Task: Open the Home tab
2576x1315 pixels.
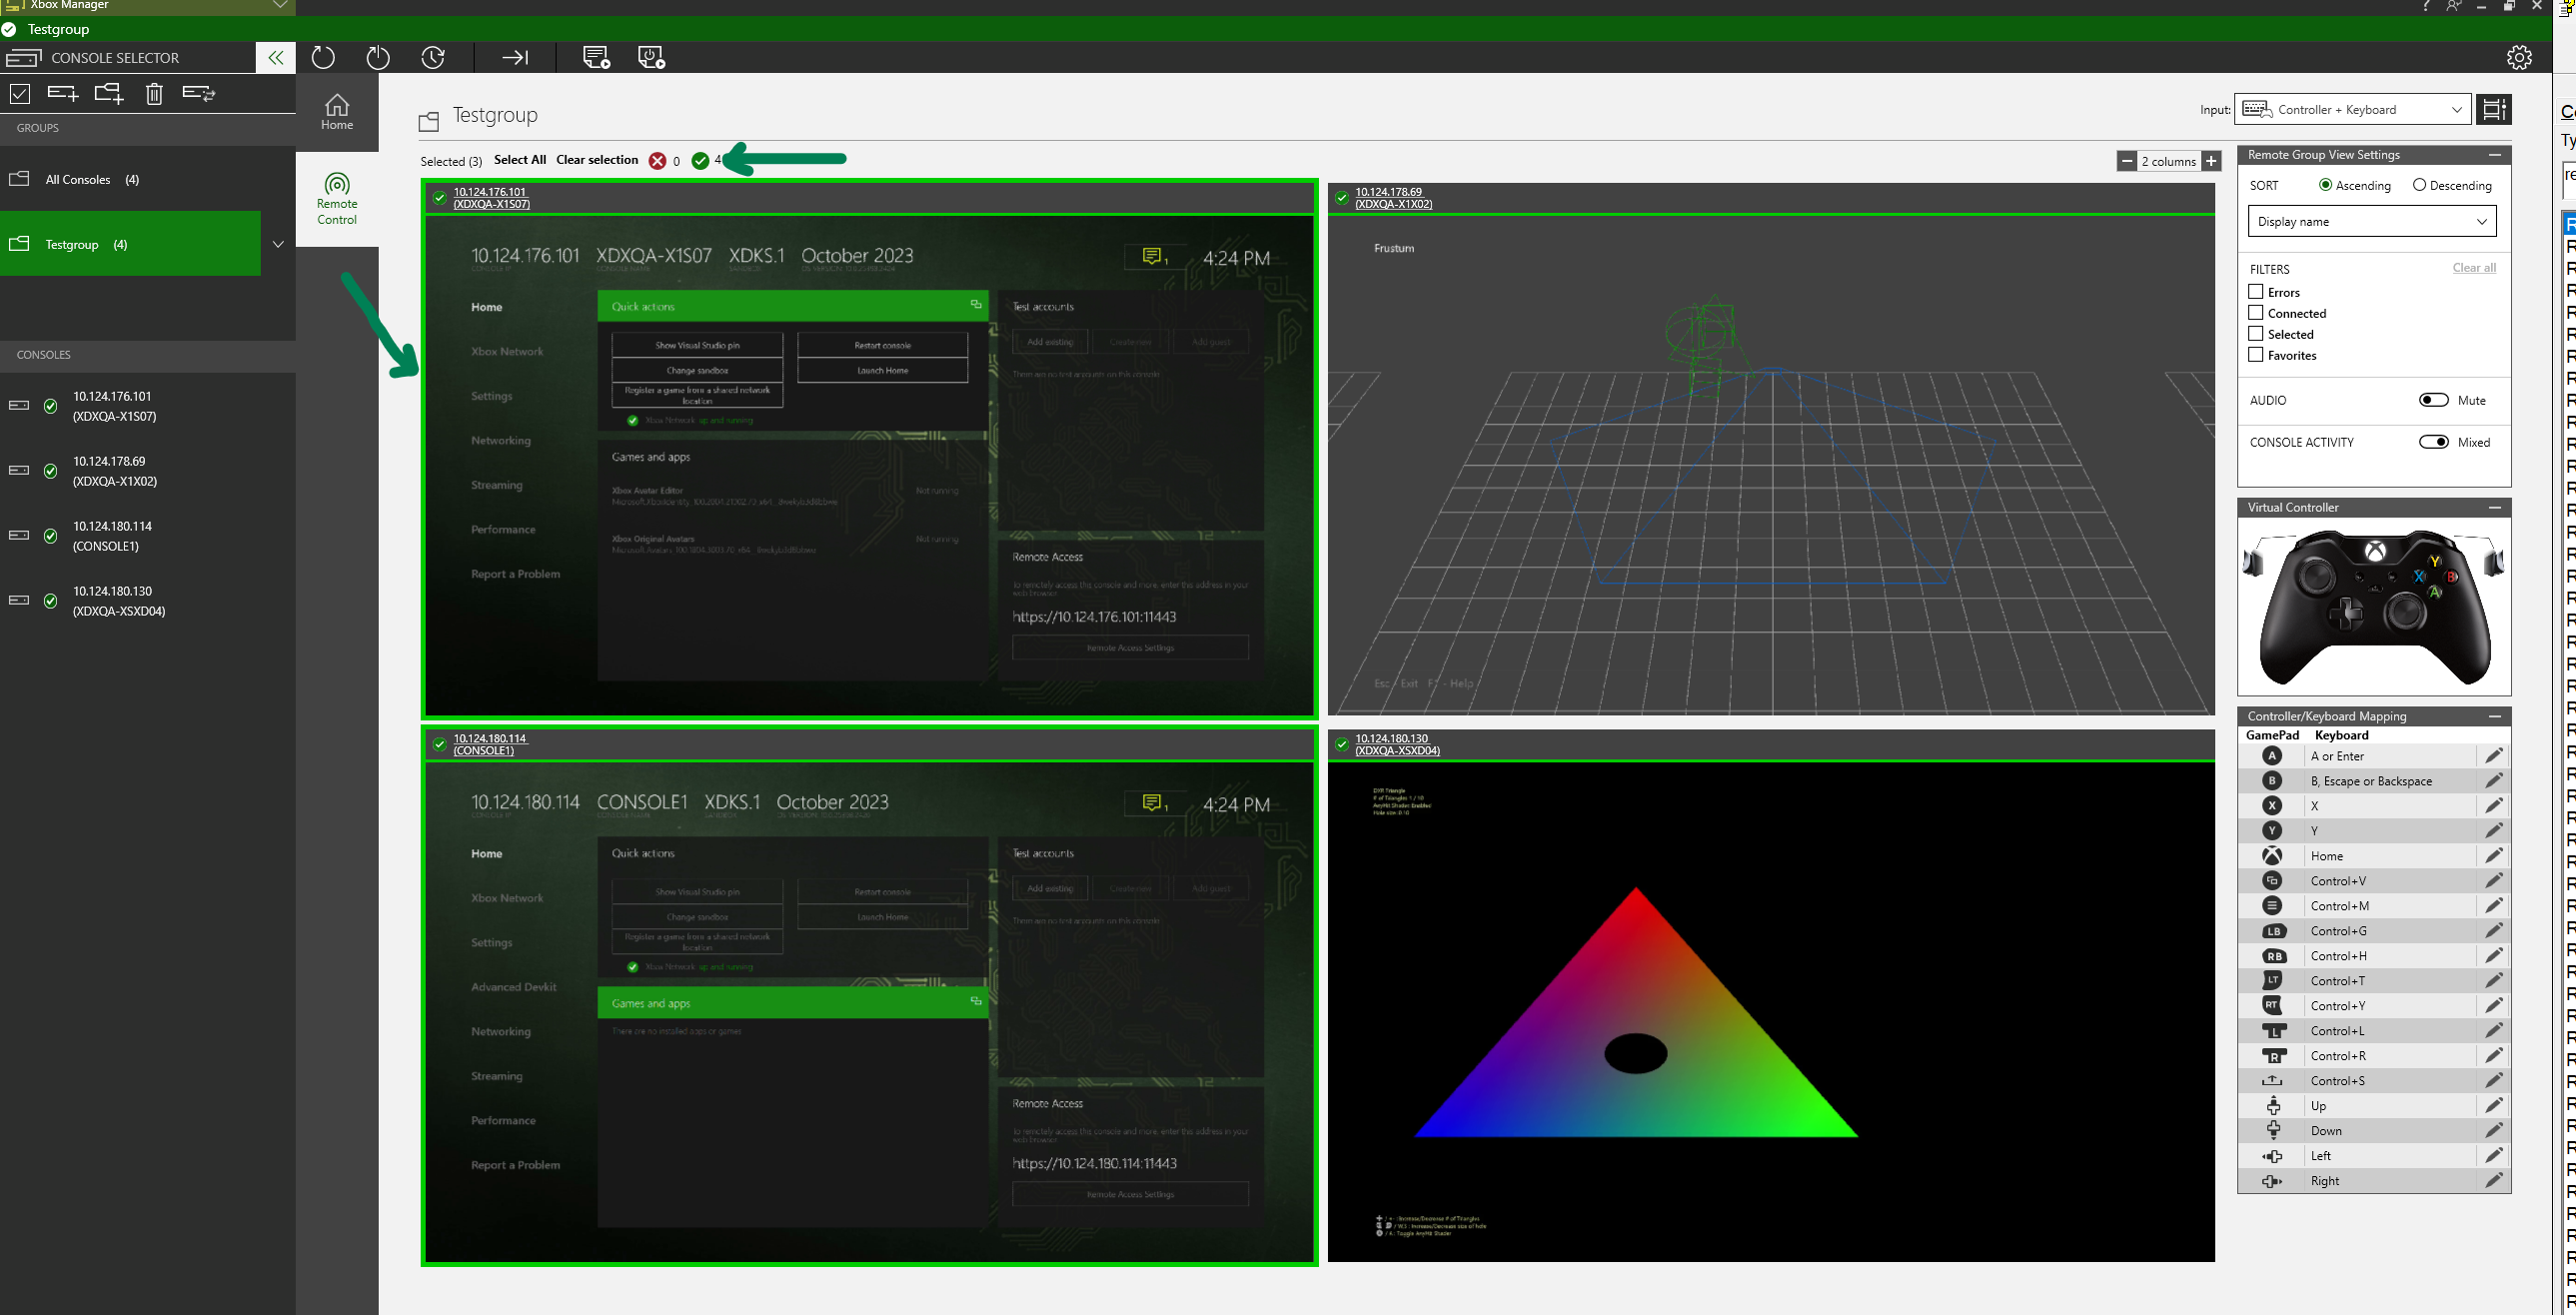Action: (337, 112)
